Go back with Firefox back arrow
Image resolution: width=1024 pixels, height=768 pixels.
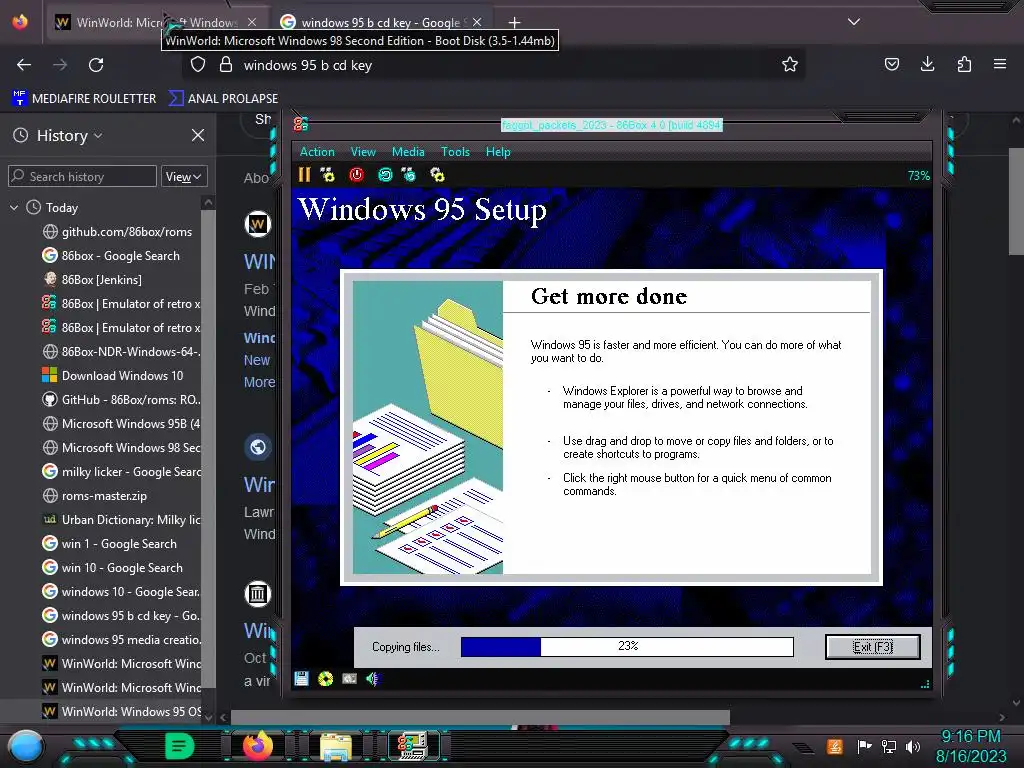point(24,65)
